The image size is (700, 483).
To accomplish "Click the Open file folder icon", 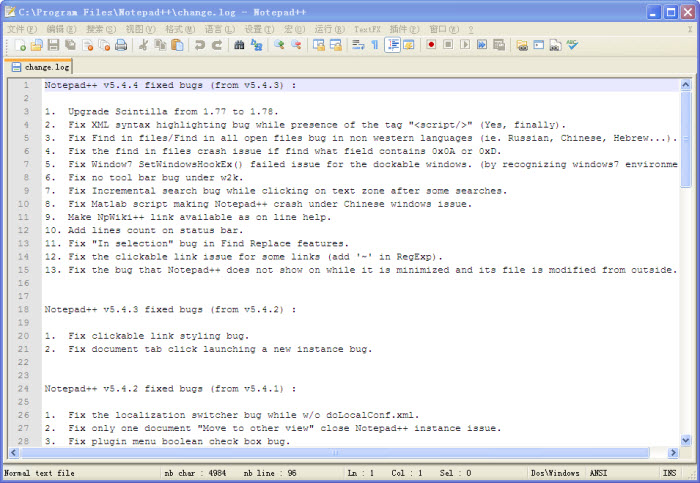I will click(37, 45).
